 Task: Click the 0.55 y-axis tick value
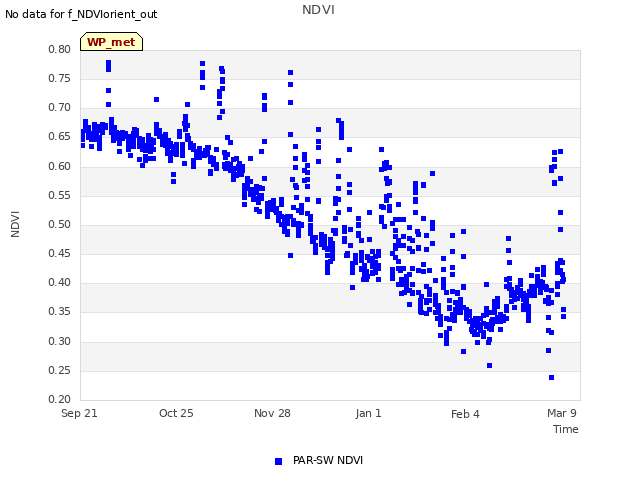pyautogui.click(x=60, y=196)
